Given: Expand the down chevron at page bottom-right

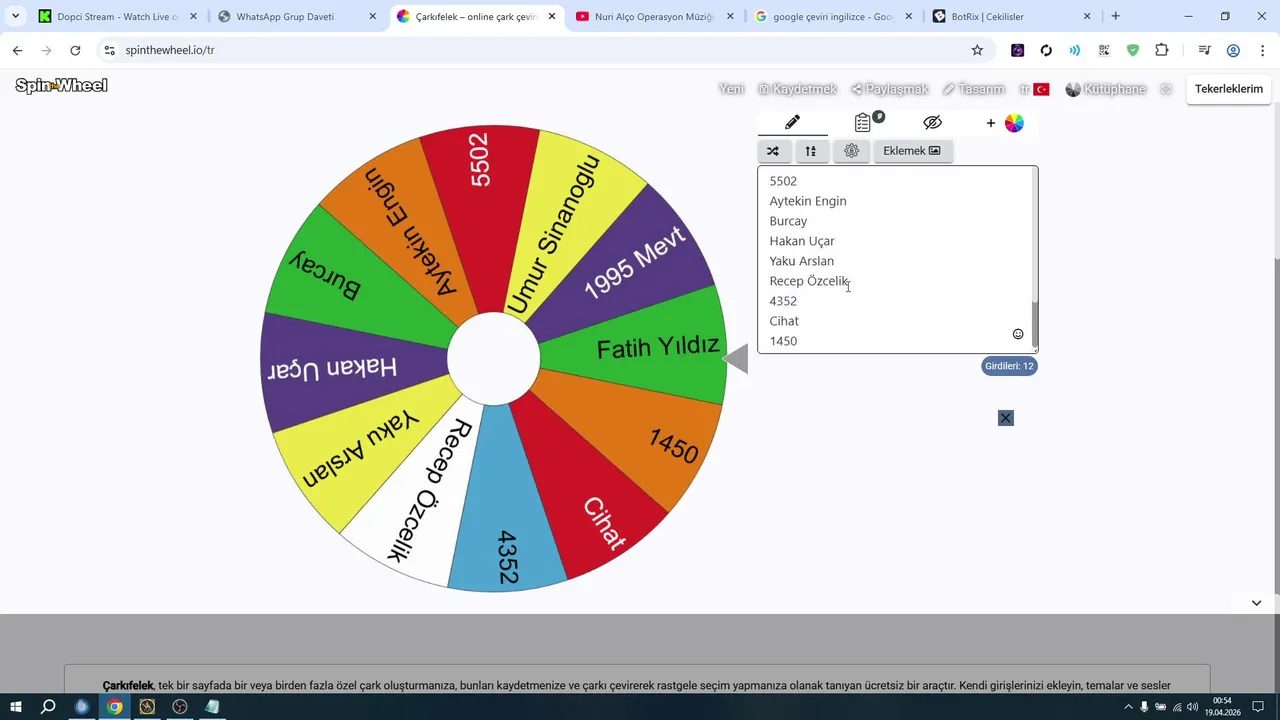Looking at the screenshot, I should pyautogui.click(x=1257, y=603).
